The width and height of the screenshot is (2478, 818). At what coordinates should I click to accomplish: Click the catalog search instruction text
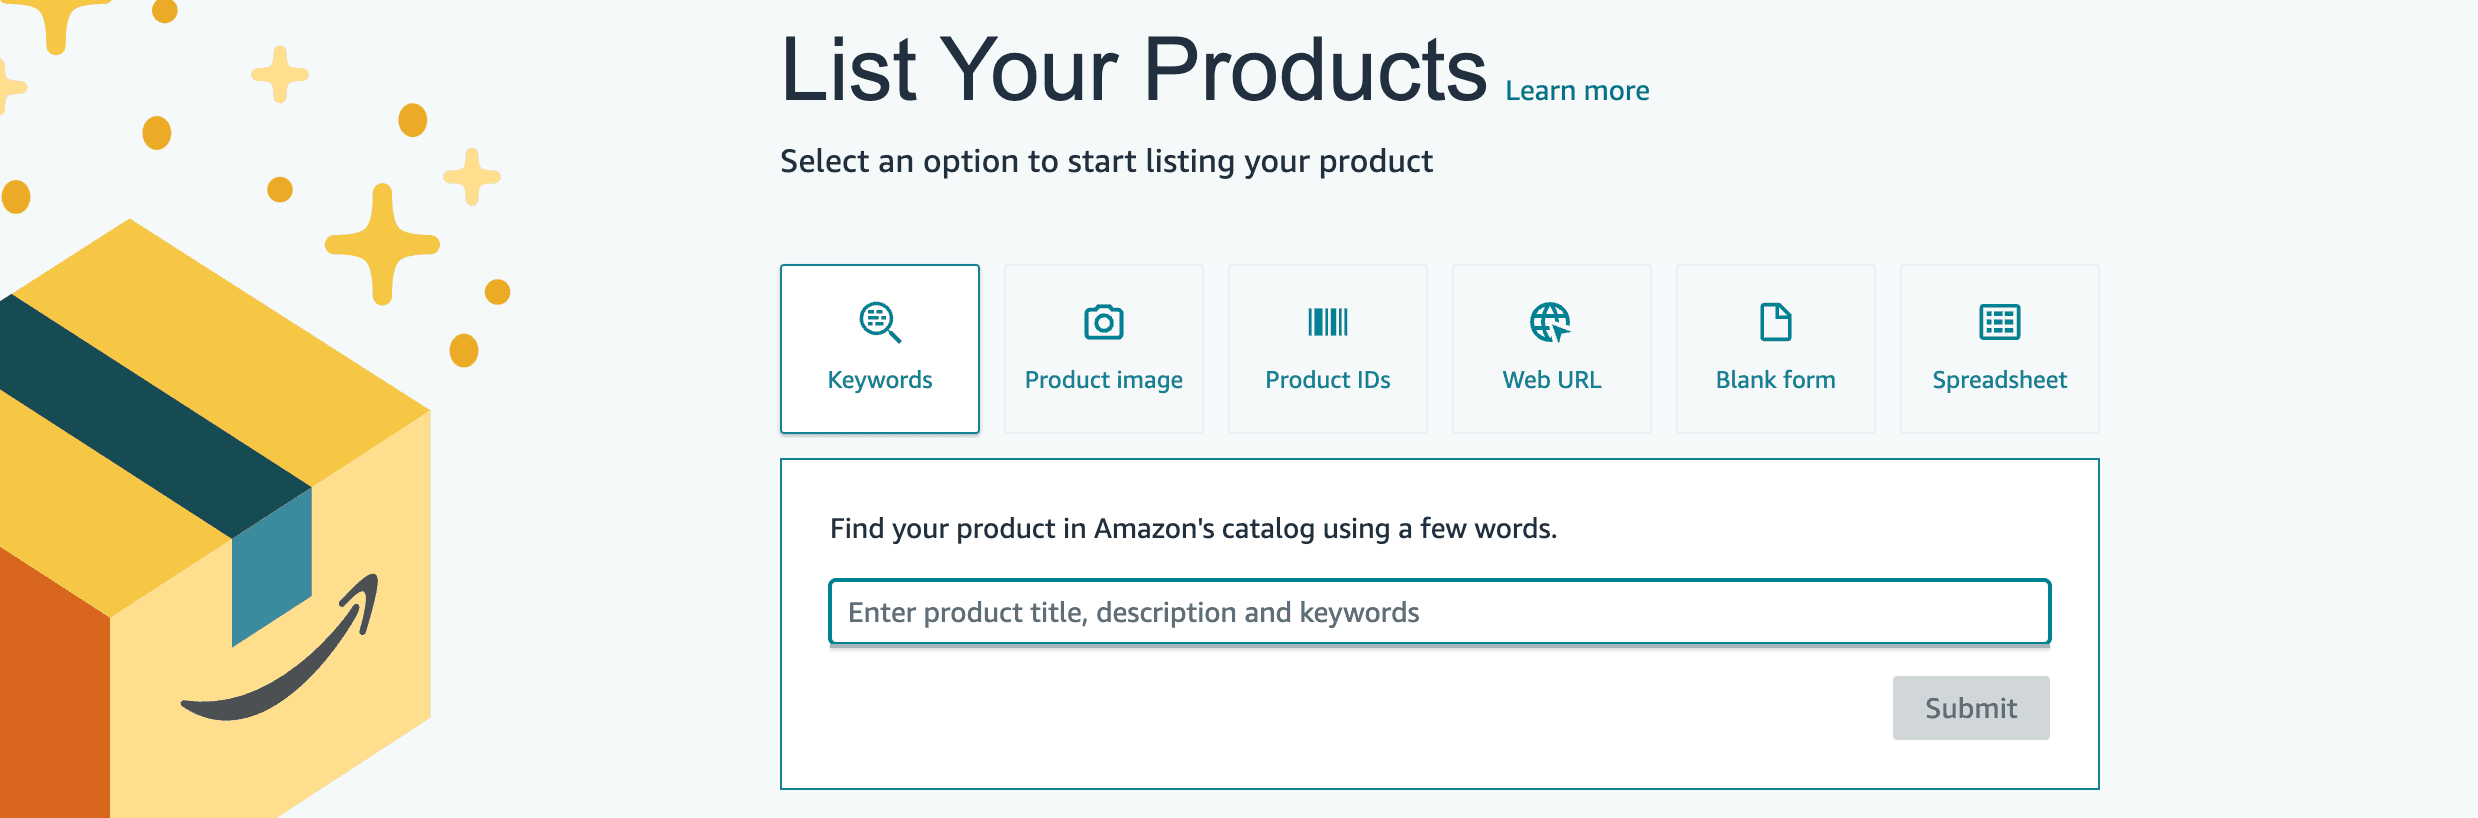1192,528
